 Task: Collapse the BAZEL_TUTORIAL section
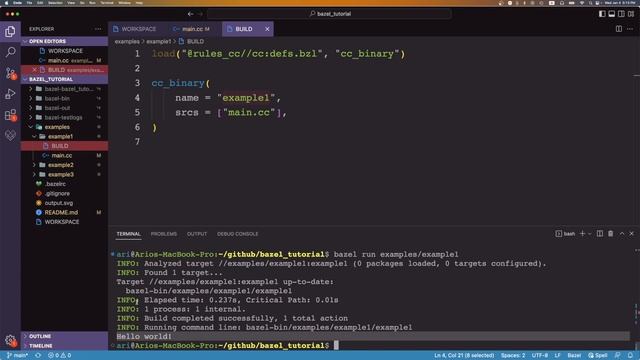pos(64,79)
